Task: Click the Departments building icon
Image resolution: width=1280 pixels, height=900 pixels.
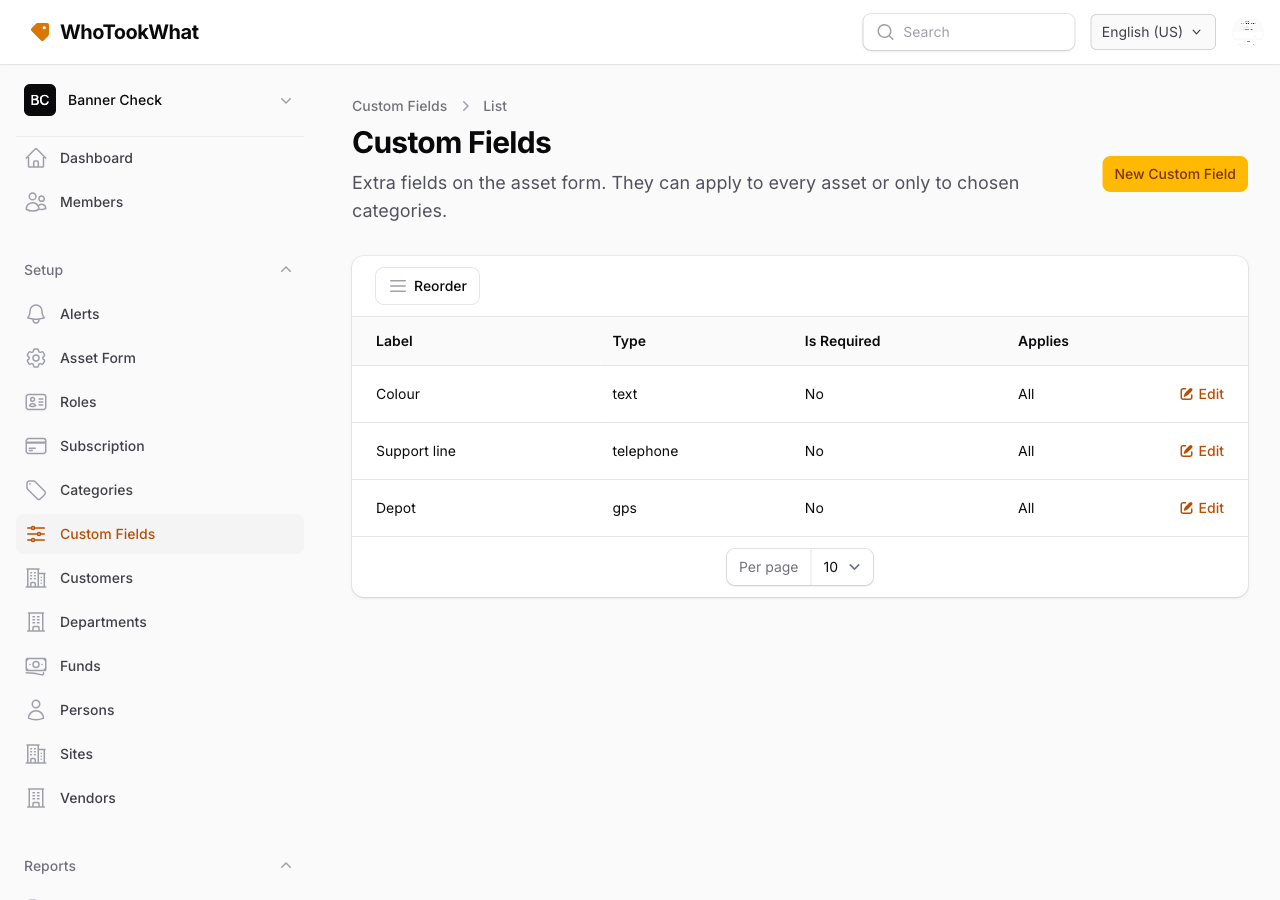Action: point(36,622)
